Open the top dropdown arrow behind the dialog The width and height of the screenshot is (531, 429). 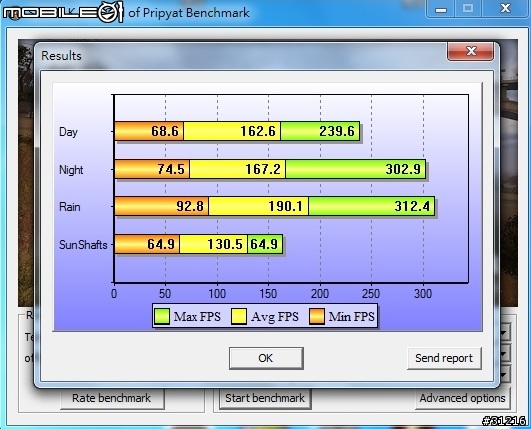(504, 333)
